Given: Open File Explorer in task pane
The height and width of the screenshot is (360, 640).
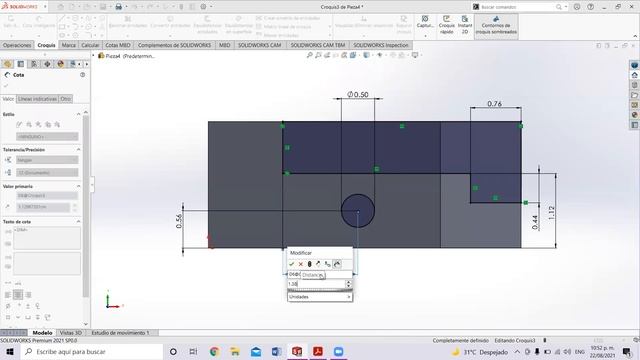Looking at the screenshot, I should [634, 95].
